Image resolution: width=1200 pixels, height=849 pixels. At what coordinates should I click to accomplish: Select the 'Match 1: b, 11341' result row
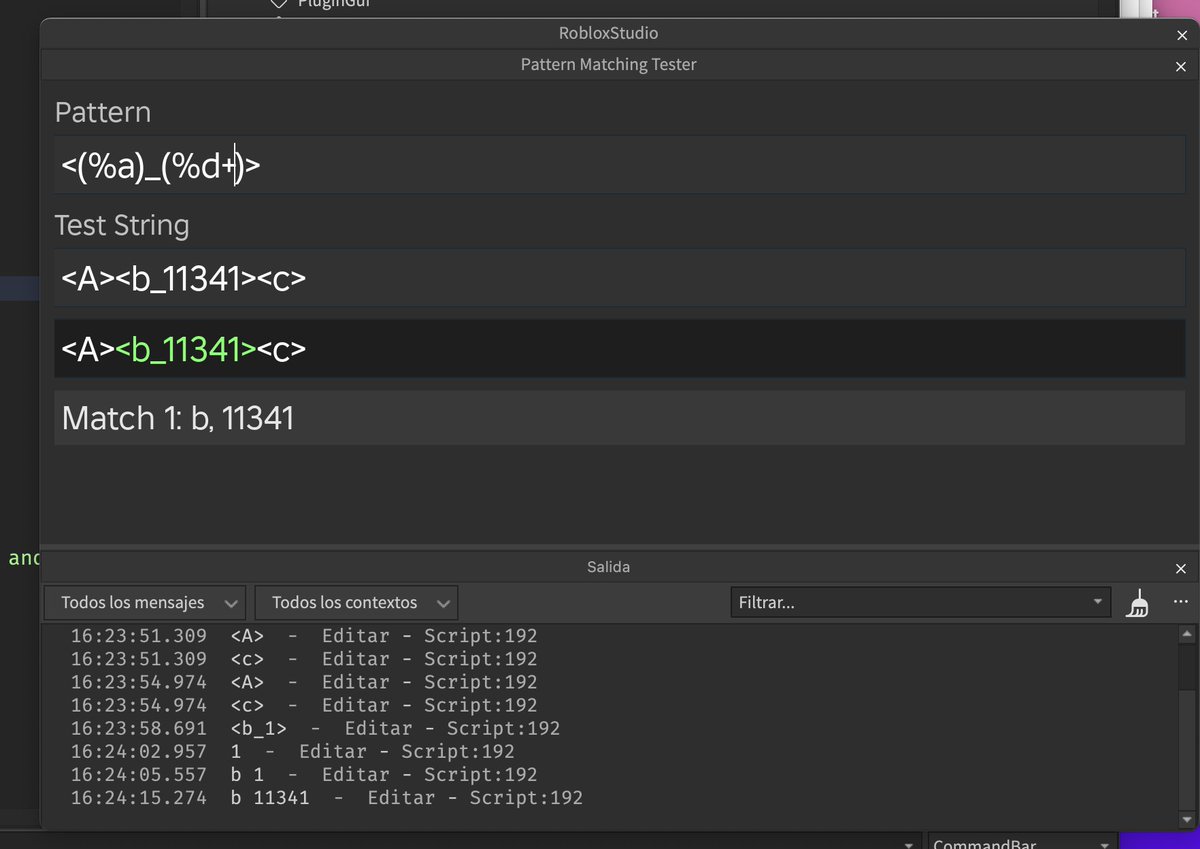400,418
